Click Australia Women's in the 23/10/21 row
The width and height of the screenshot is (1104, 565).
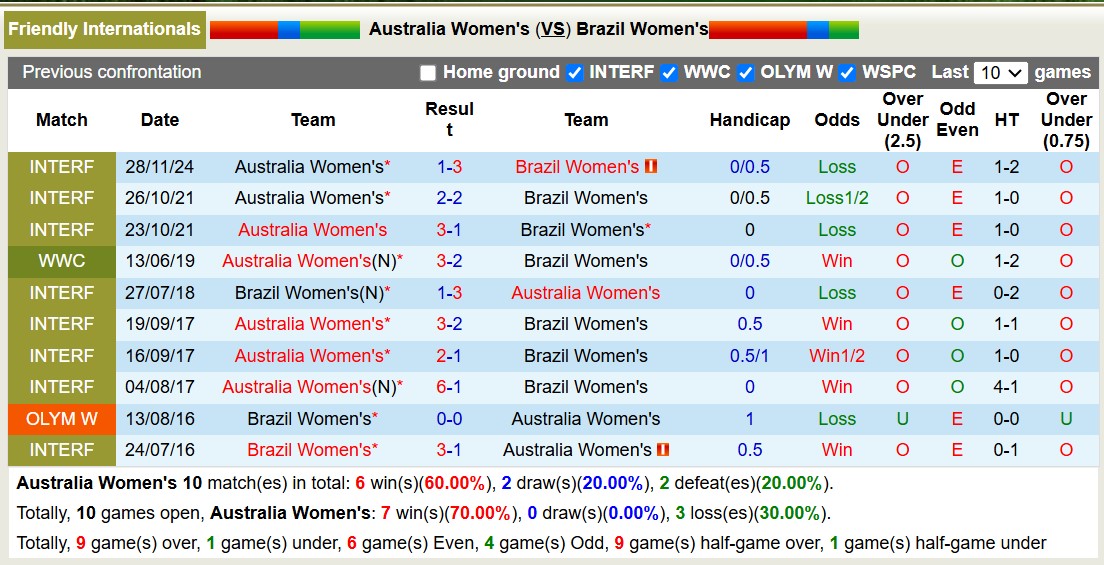[312, 230]
